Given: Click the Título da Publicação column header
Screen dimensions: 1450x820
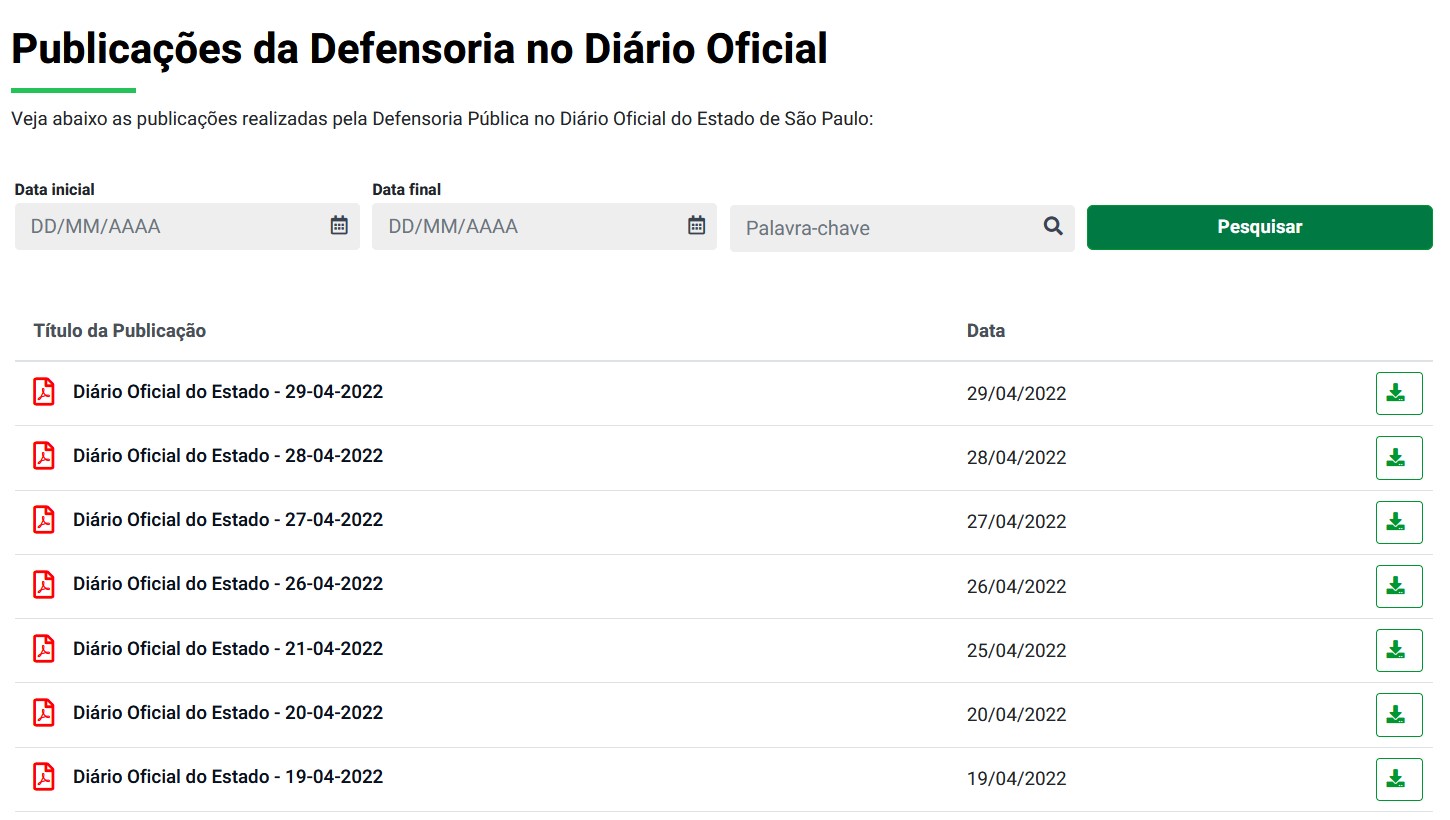Looking at the screenshot, I should tap(120, 331).
